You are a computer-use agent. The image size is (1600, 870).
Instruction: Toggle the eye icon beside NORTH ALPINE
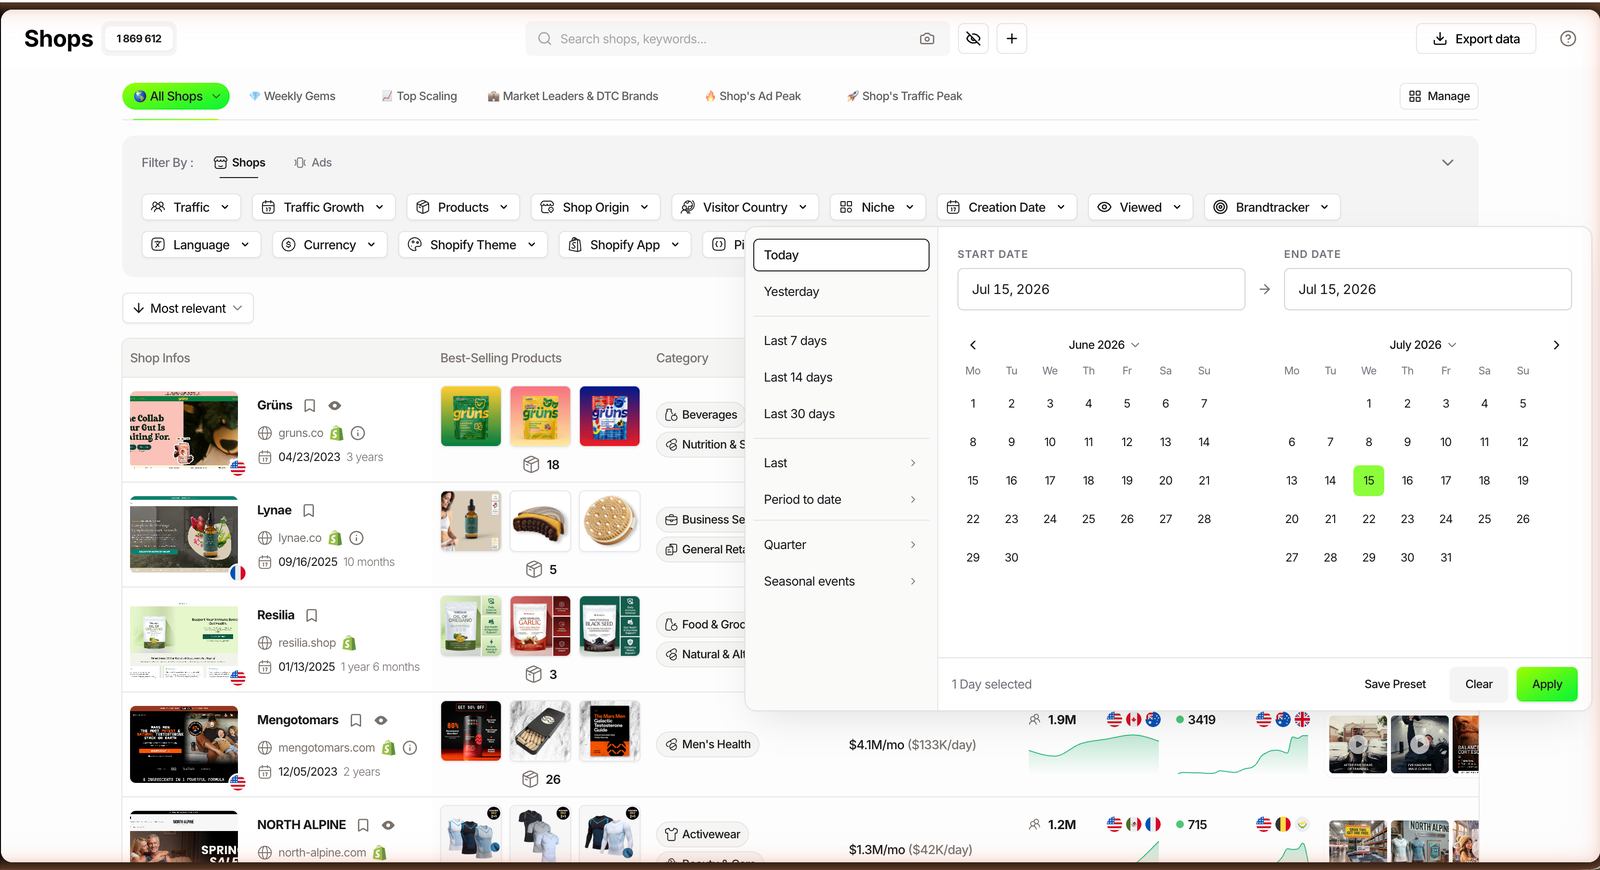coord(388,825)
